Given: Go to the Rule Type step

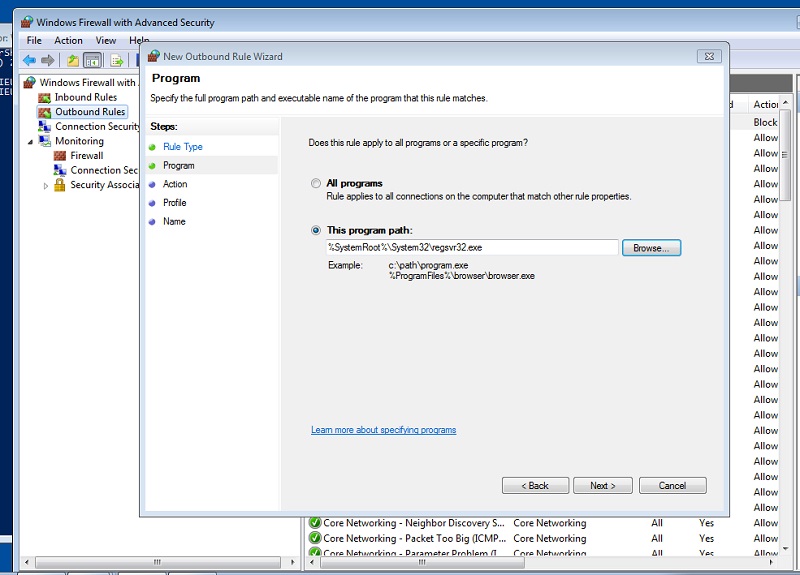Looking at the screenshot, I should pos(183,147).
